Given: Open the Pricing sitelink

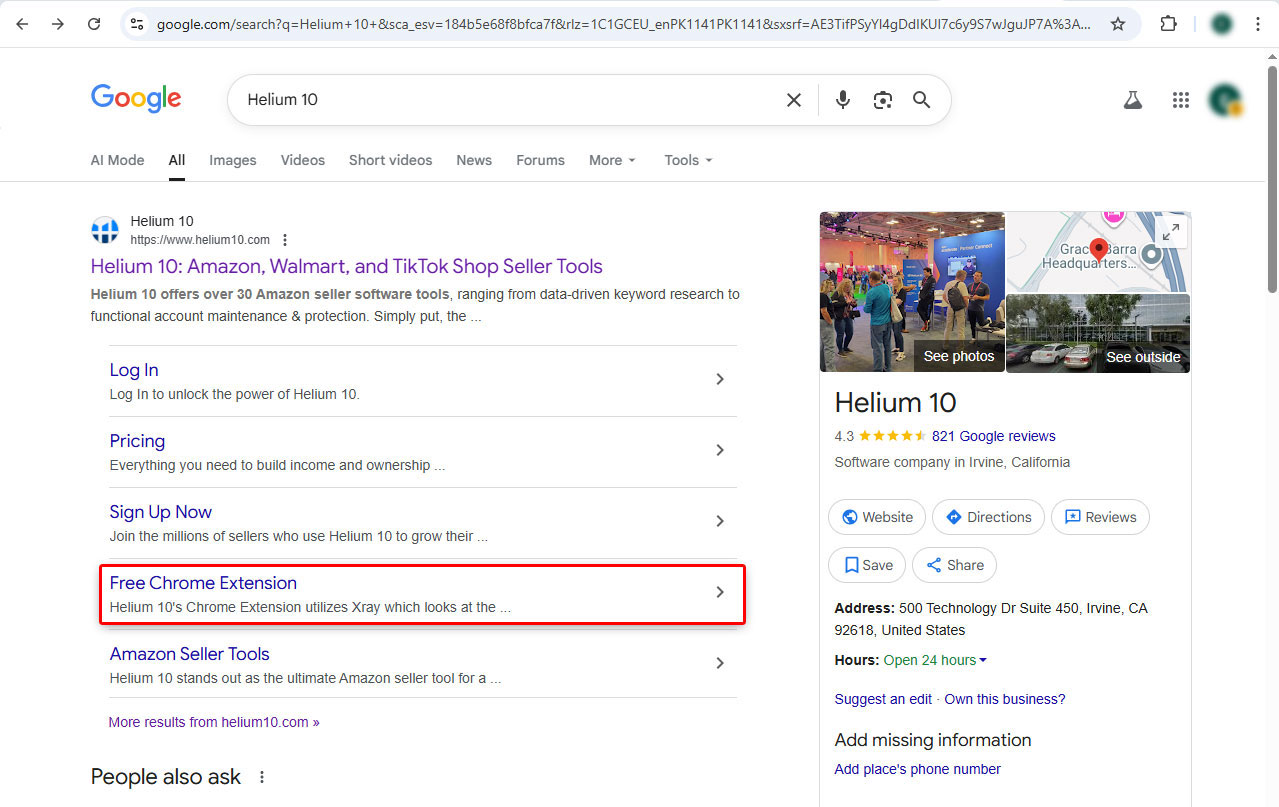Looking at the screenshot, I should (137, 441).
